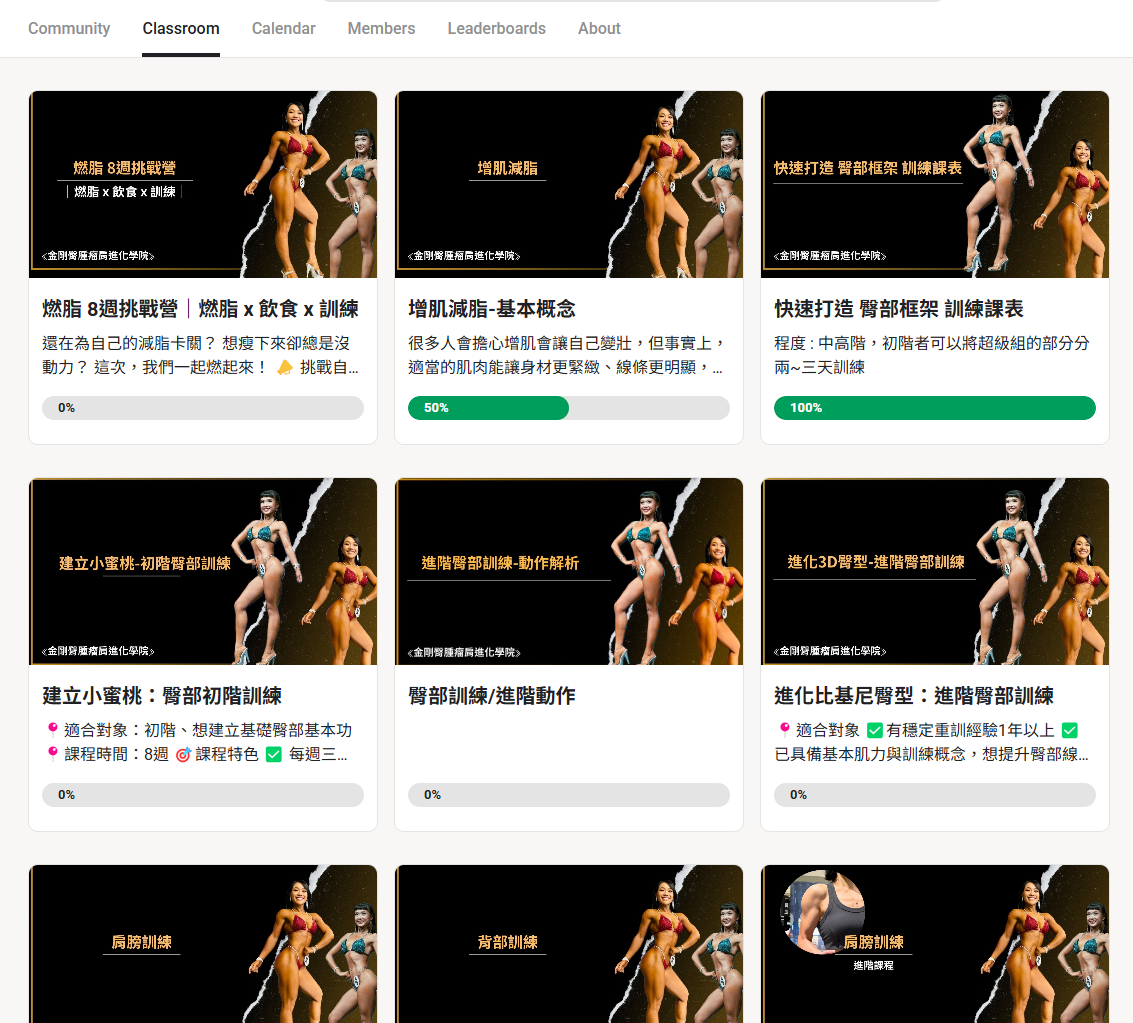This screenshot has height=1023, width=1133.
Task: Click the 50% progress bar of 增肌減脂
Action: coord(569,408)
